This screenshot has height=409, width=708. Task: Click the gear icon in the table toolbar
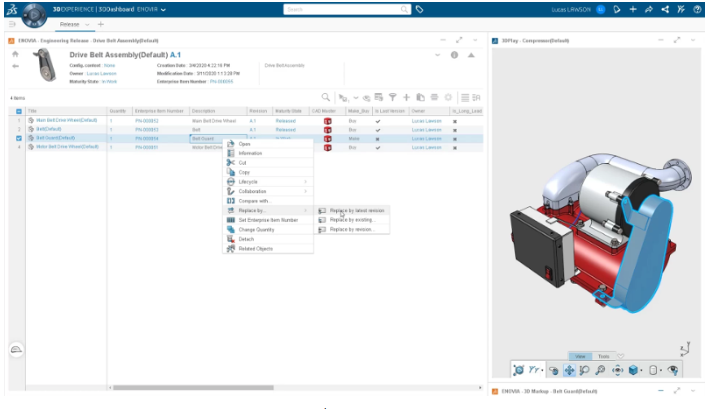[x=448, y=97]
